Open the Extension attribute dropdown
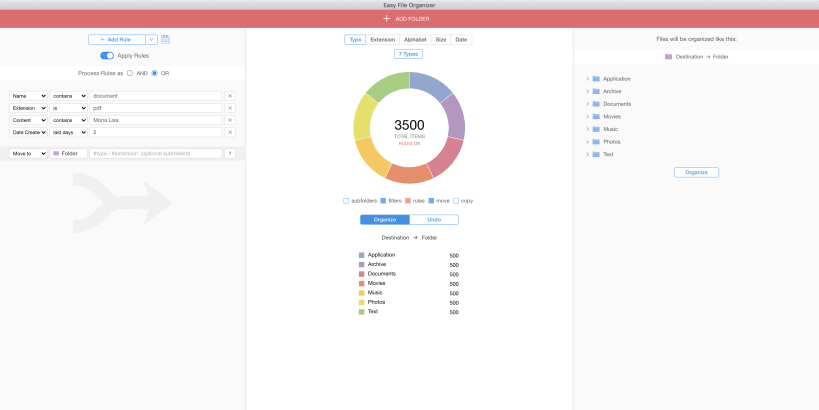Screen dimensions: 819x410 coord(28,108)
